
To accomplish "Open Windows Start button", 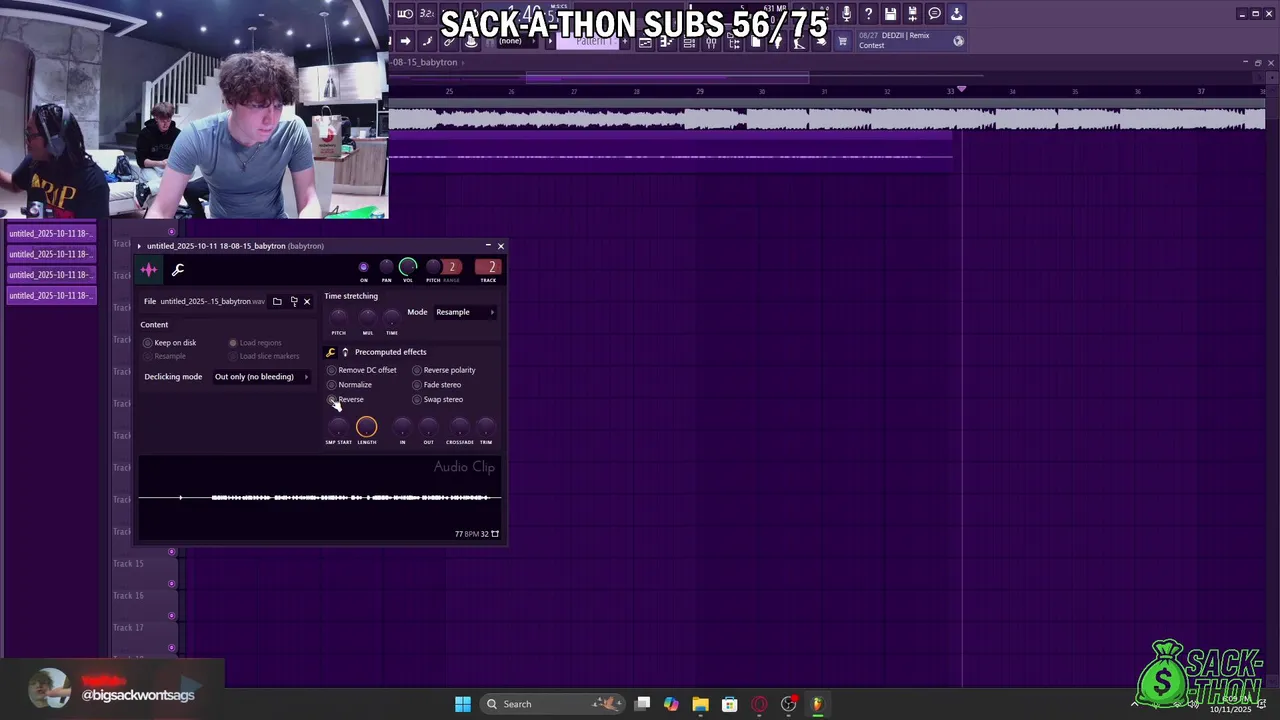I will tap(463, 704).
